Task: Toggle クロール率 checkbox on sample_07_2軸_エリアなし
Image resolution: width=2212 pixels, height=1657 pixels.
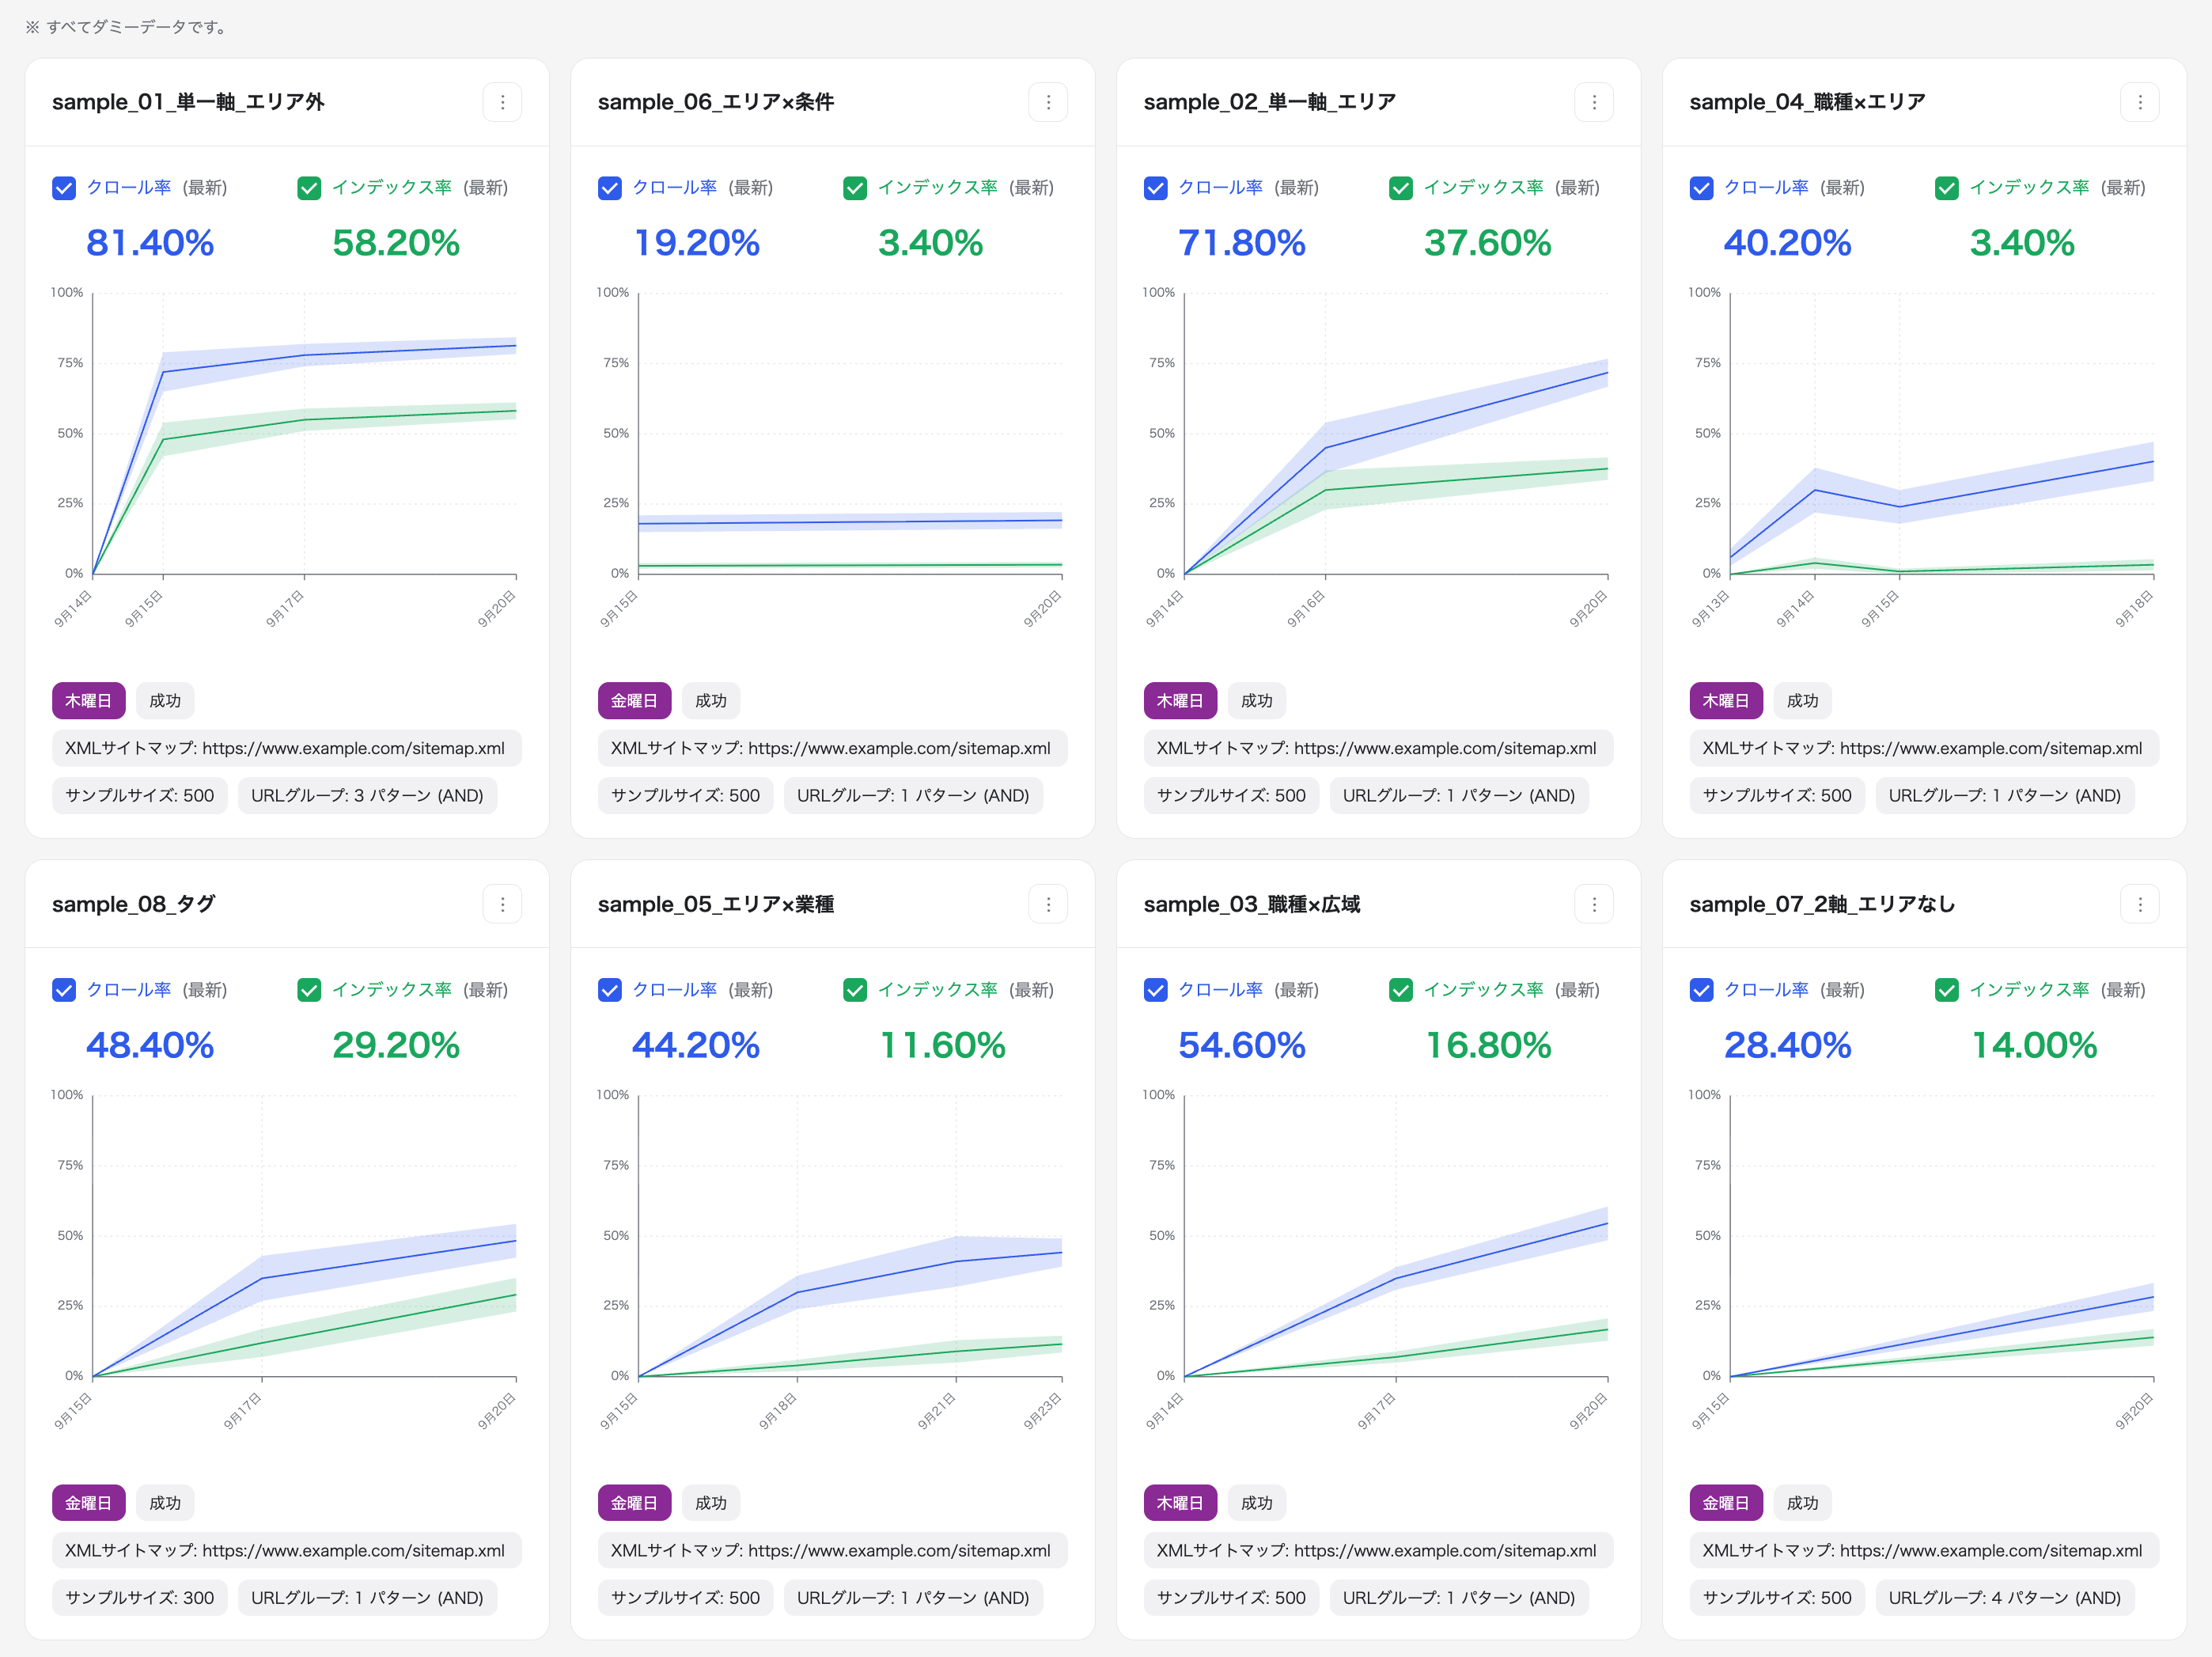Action: (1702, 990)
